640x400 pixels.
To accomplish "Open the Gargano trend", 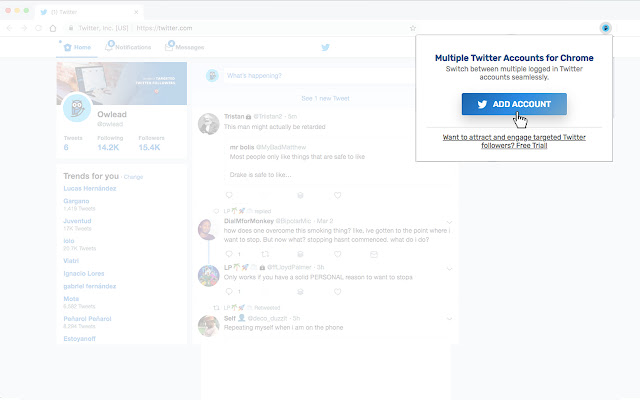I will click(x=76, y=201).
